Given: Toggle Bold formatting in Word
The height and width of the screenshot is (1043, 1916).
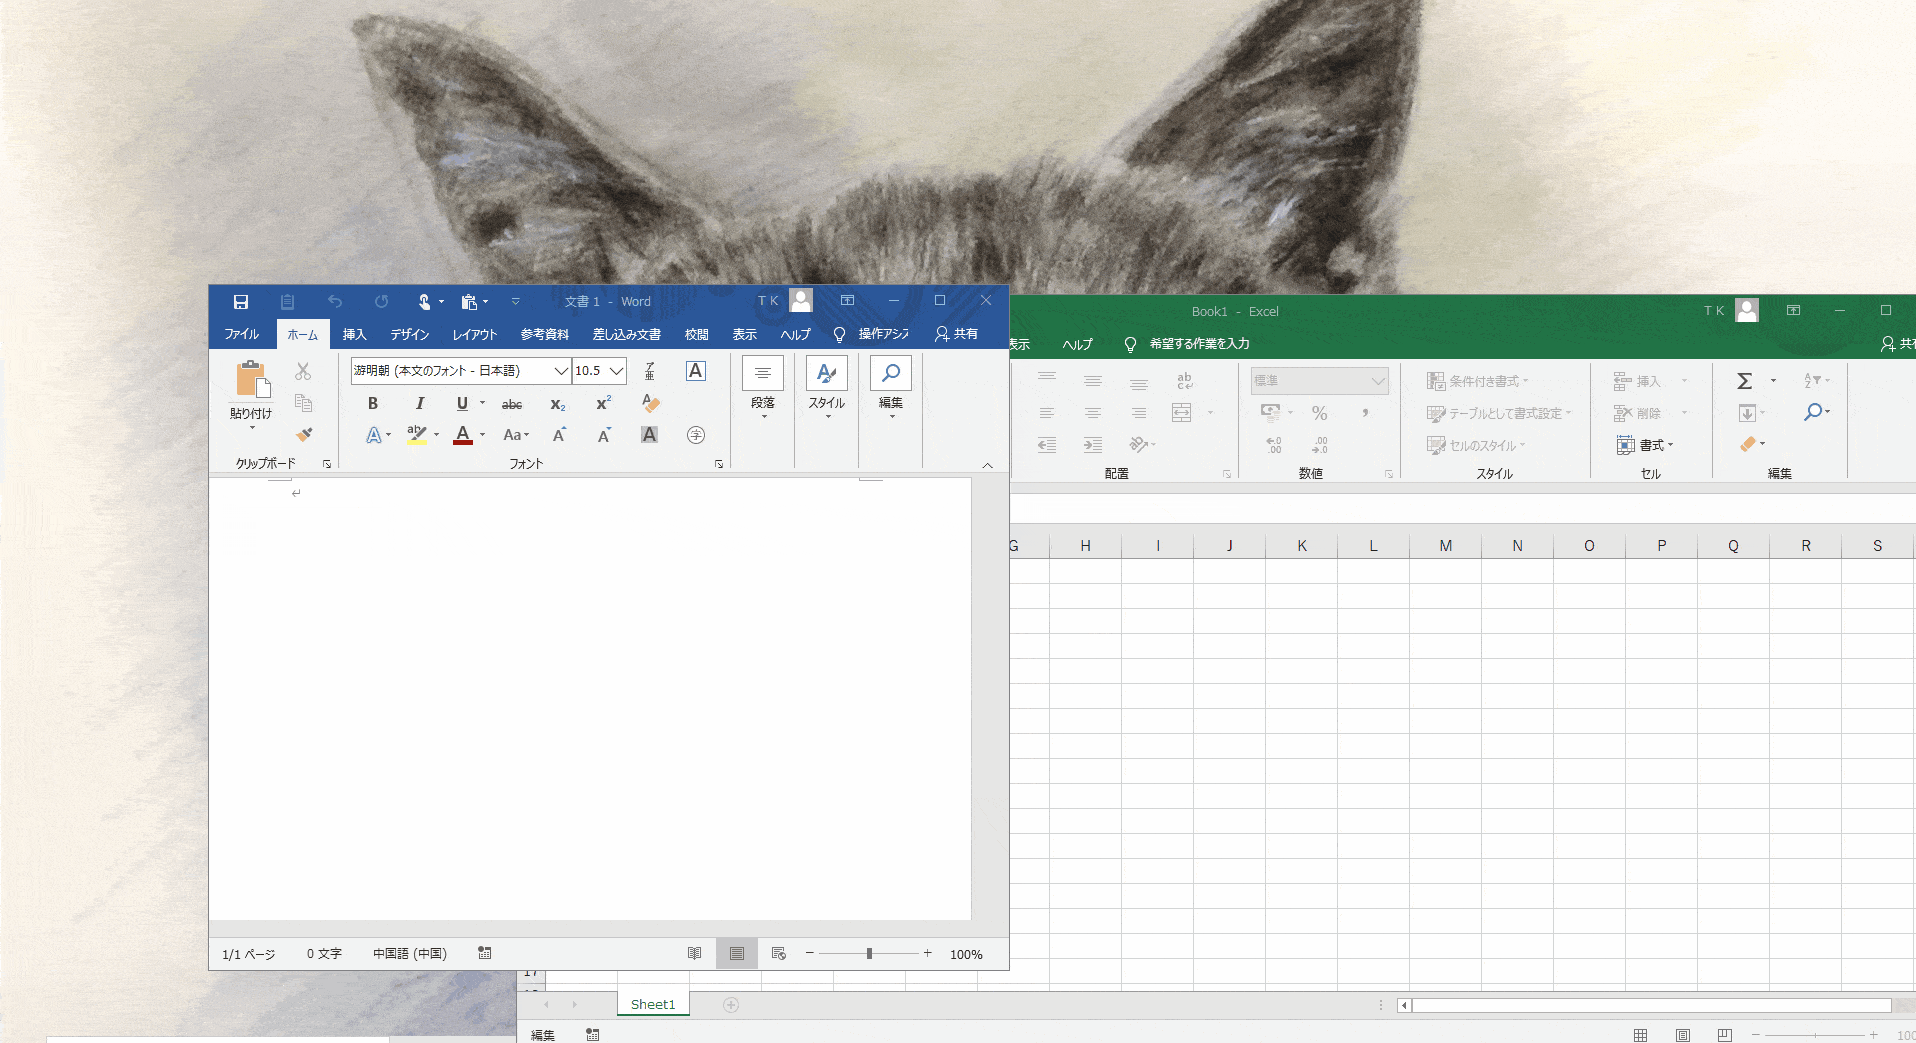Looking at the screenshot, I should pos(373,404).
